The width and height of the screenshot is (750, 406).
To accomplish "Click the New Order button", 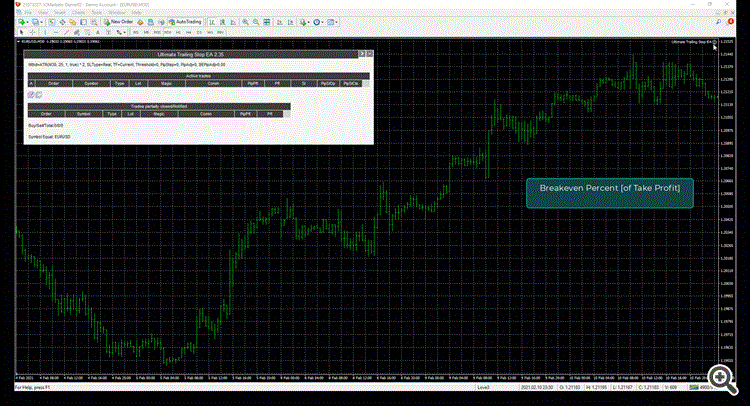I will (x=119, y=22).
